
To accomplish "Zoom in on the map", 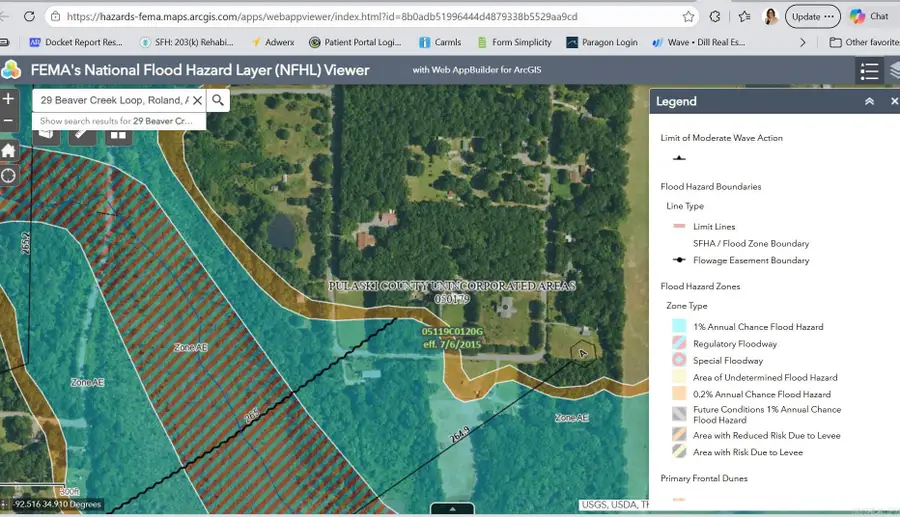I will 8,99.
